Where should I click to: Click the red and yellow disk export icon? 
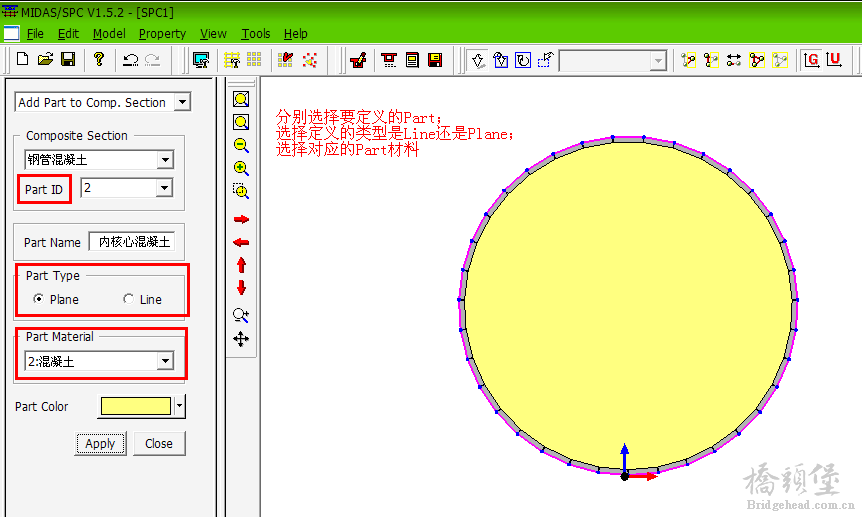click(x=435, y=59)
